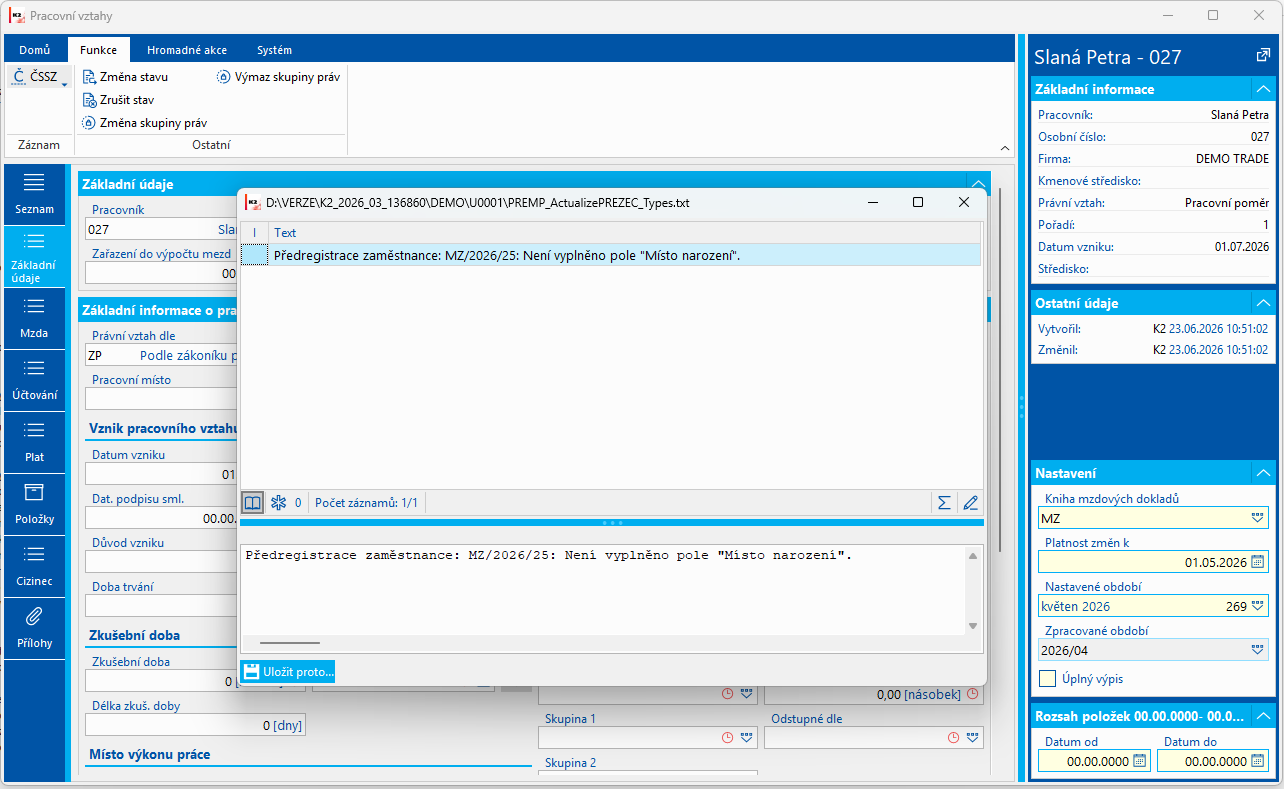Screen dimensions: 1284x789
Task: Open the Datum do calendar icon
Action: (1258, 760)
